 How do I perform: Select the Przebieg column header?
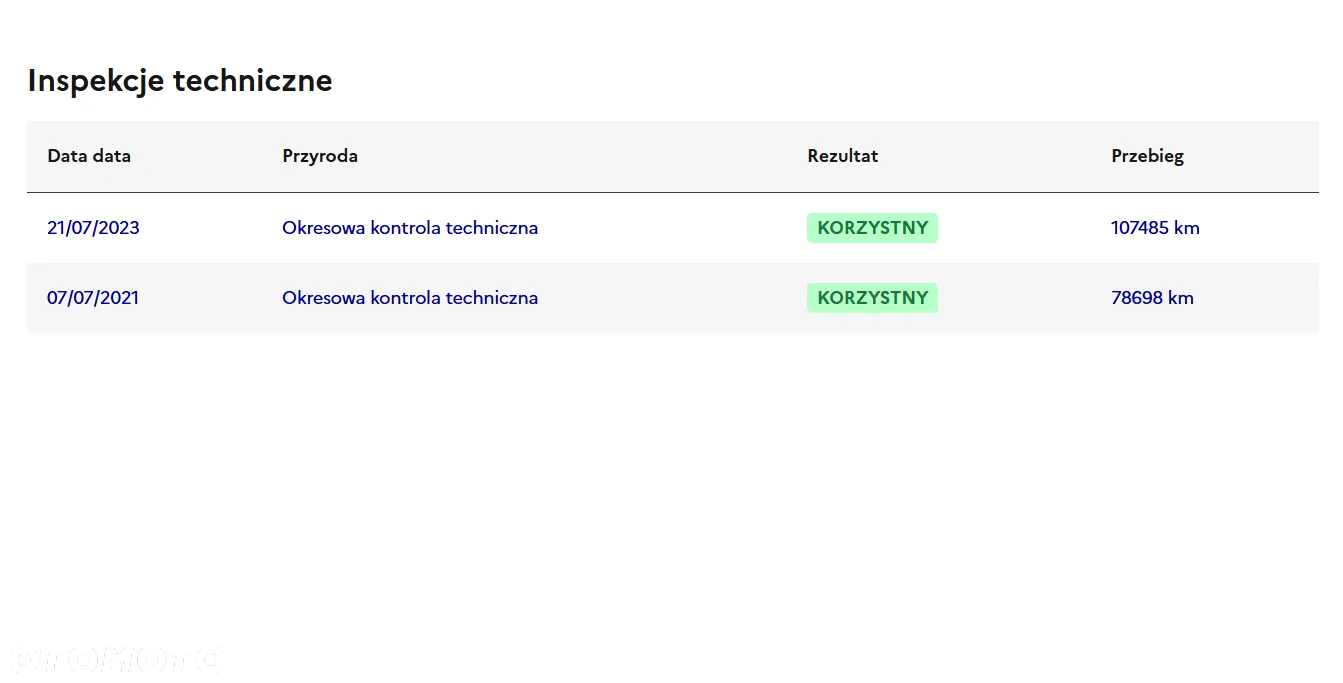tap(1148, 156)
